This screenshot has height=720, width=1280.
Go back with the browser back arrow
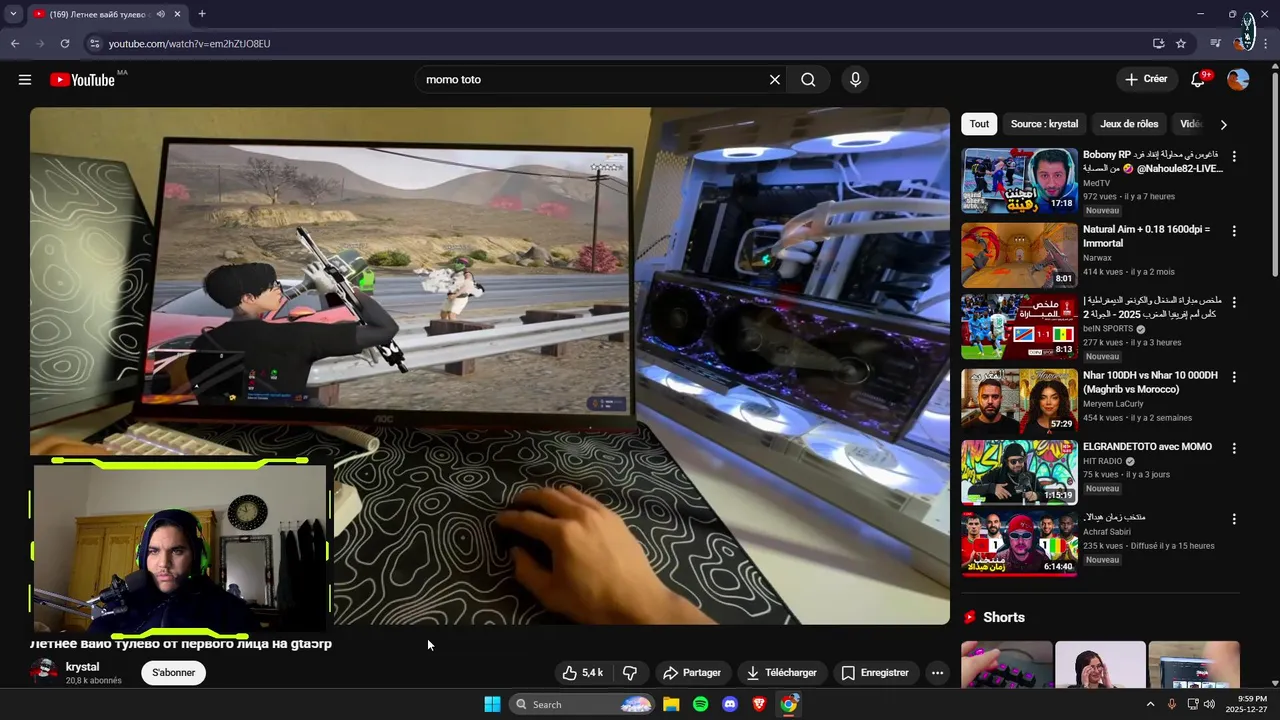click(15, 44)
